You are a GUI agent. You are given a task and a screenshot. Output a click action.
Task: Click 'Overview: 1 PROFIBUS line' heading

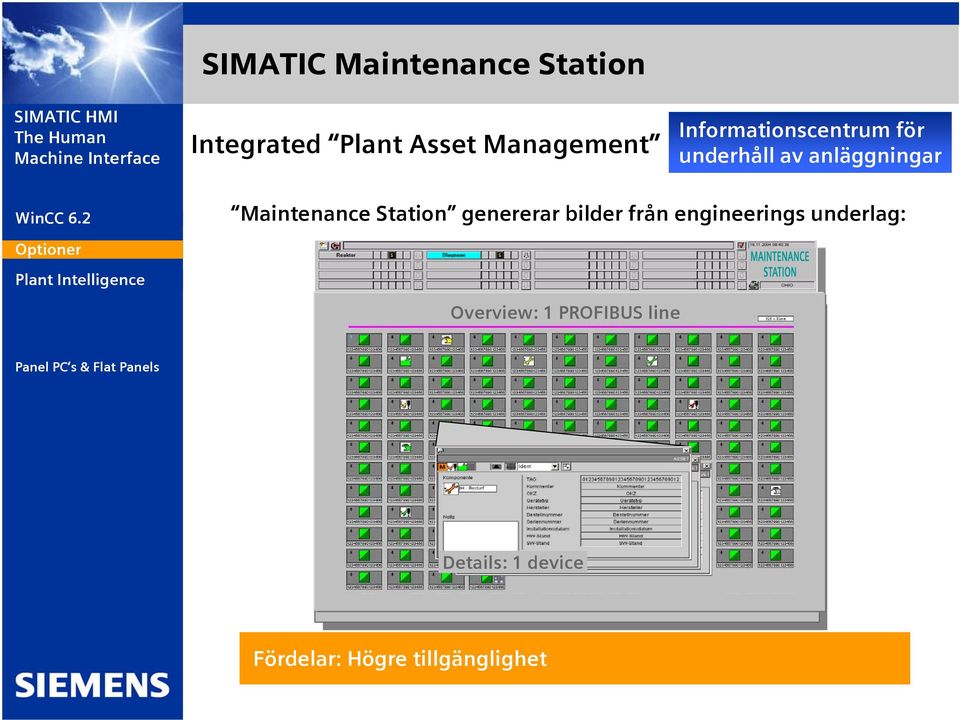[x=565, y=312]
